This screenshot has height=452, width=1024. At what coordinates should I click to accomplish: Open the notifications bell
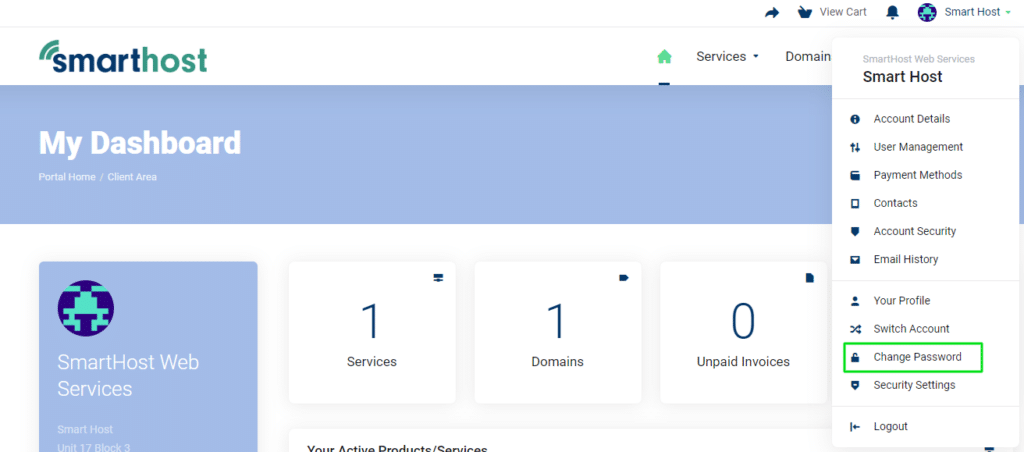891,12
